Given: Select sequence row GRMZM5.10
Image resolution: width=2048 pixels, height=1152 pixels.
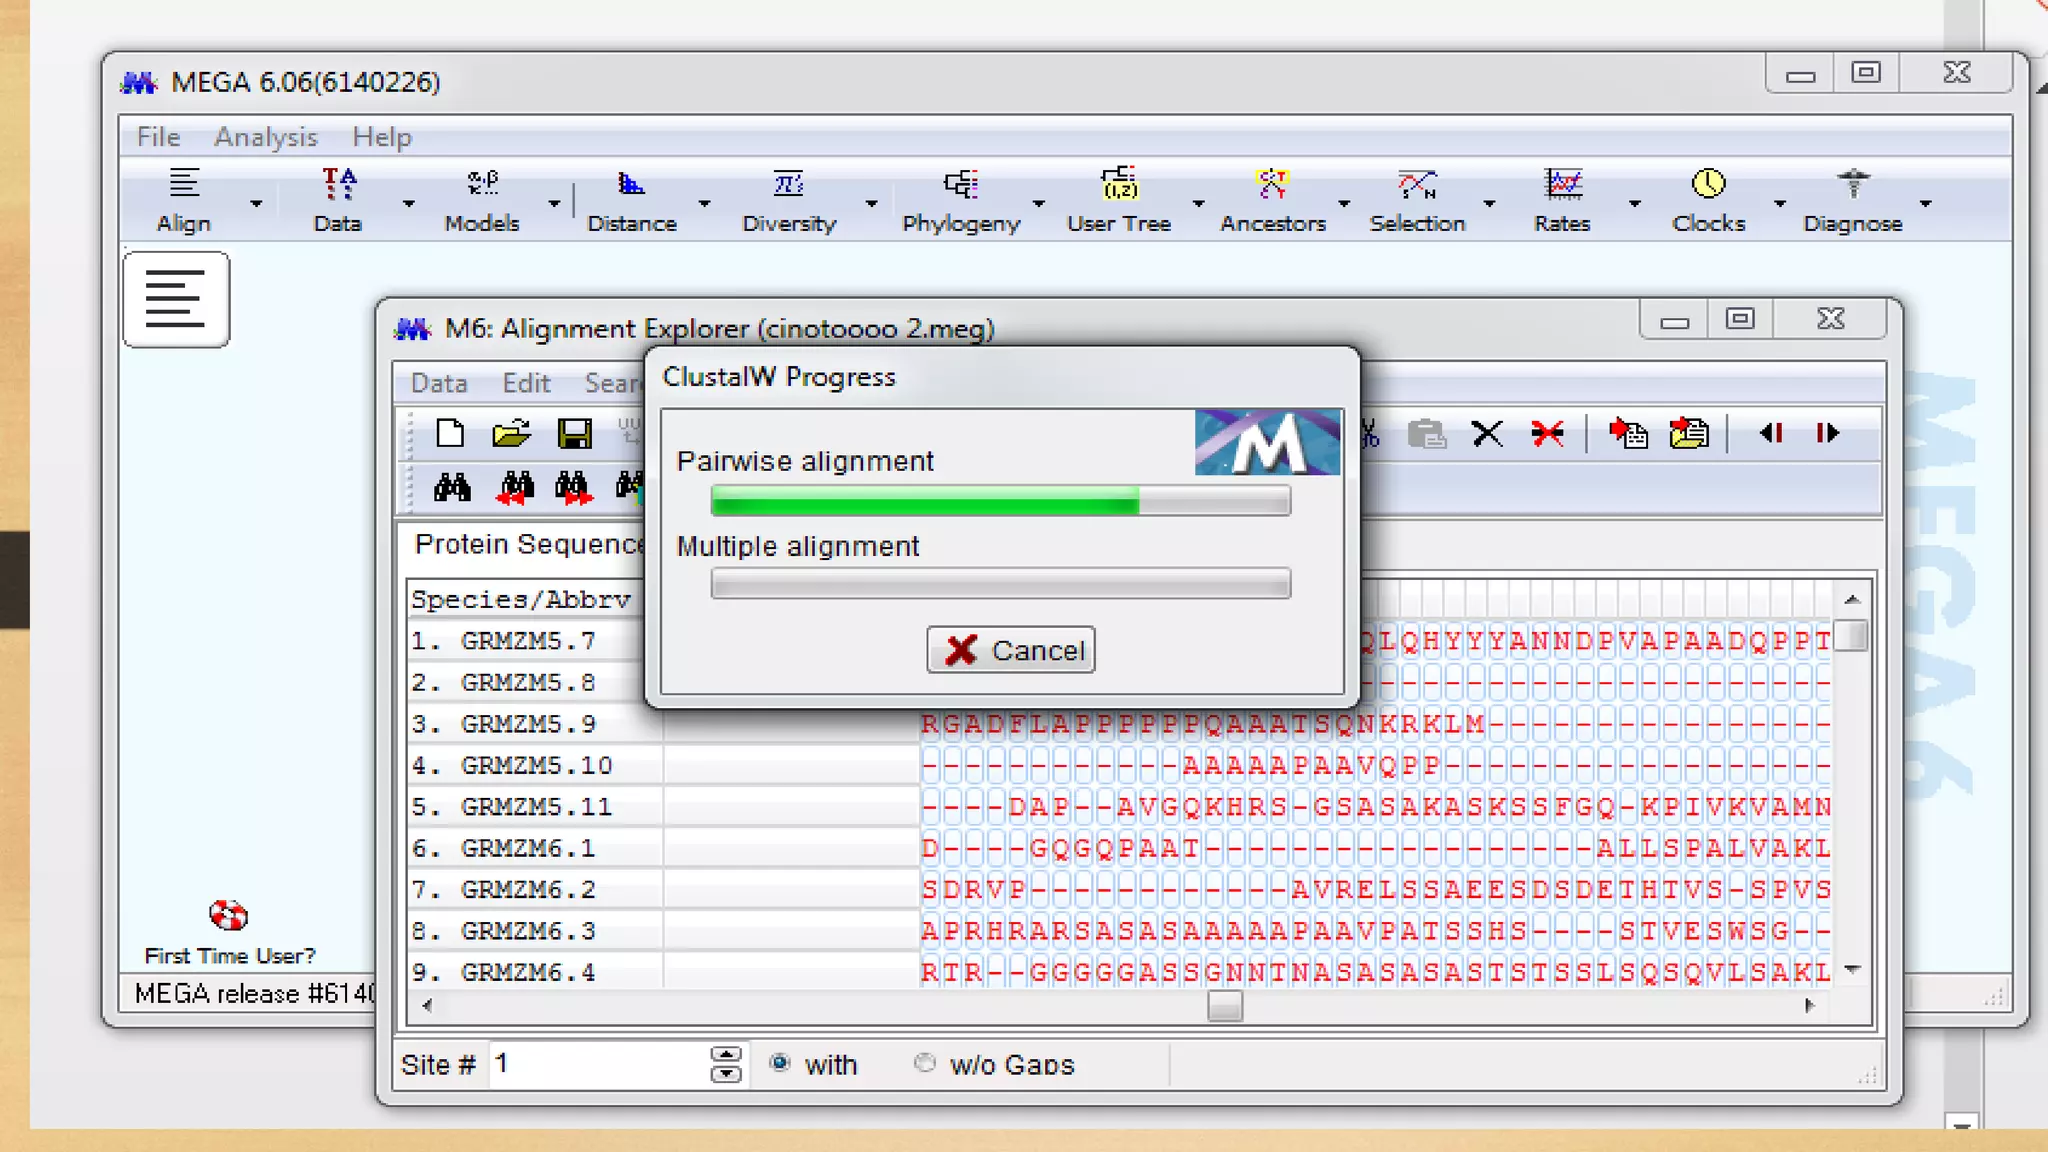Looking at the screenshot, I should tap(536, 766).
